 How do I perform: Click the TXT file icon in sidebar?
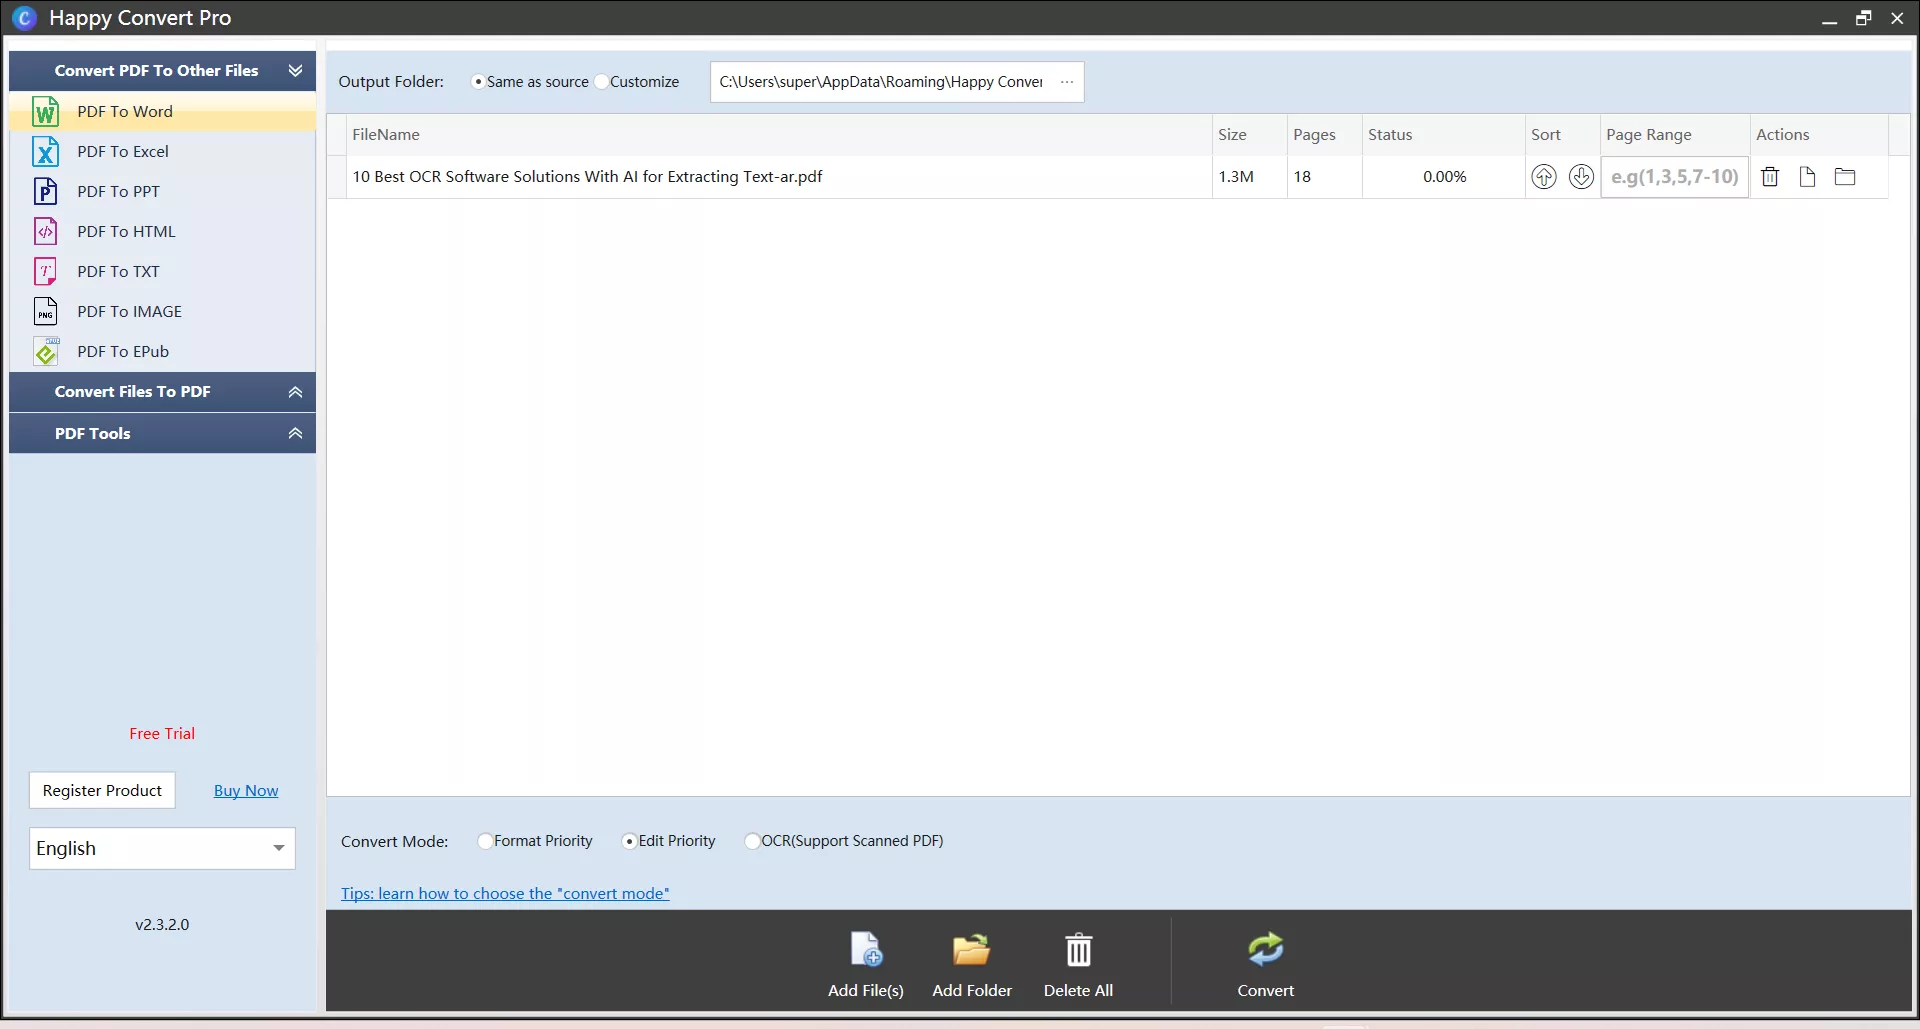(45, 271)
